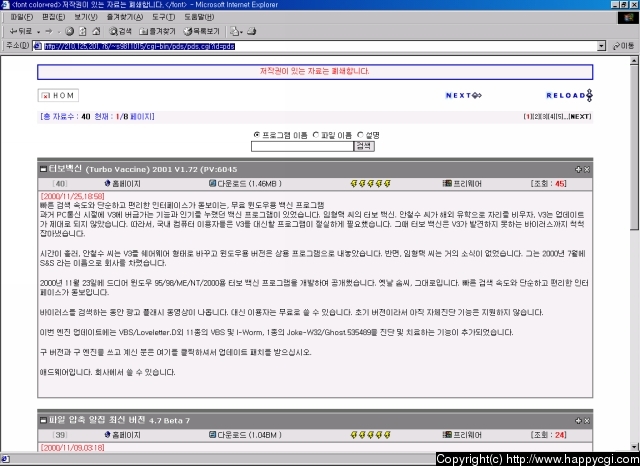640x466 pixels.
Task: Click the date [2000/11/09,03:18]
Action: point(72,448)
